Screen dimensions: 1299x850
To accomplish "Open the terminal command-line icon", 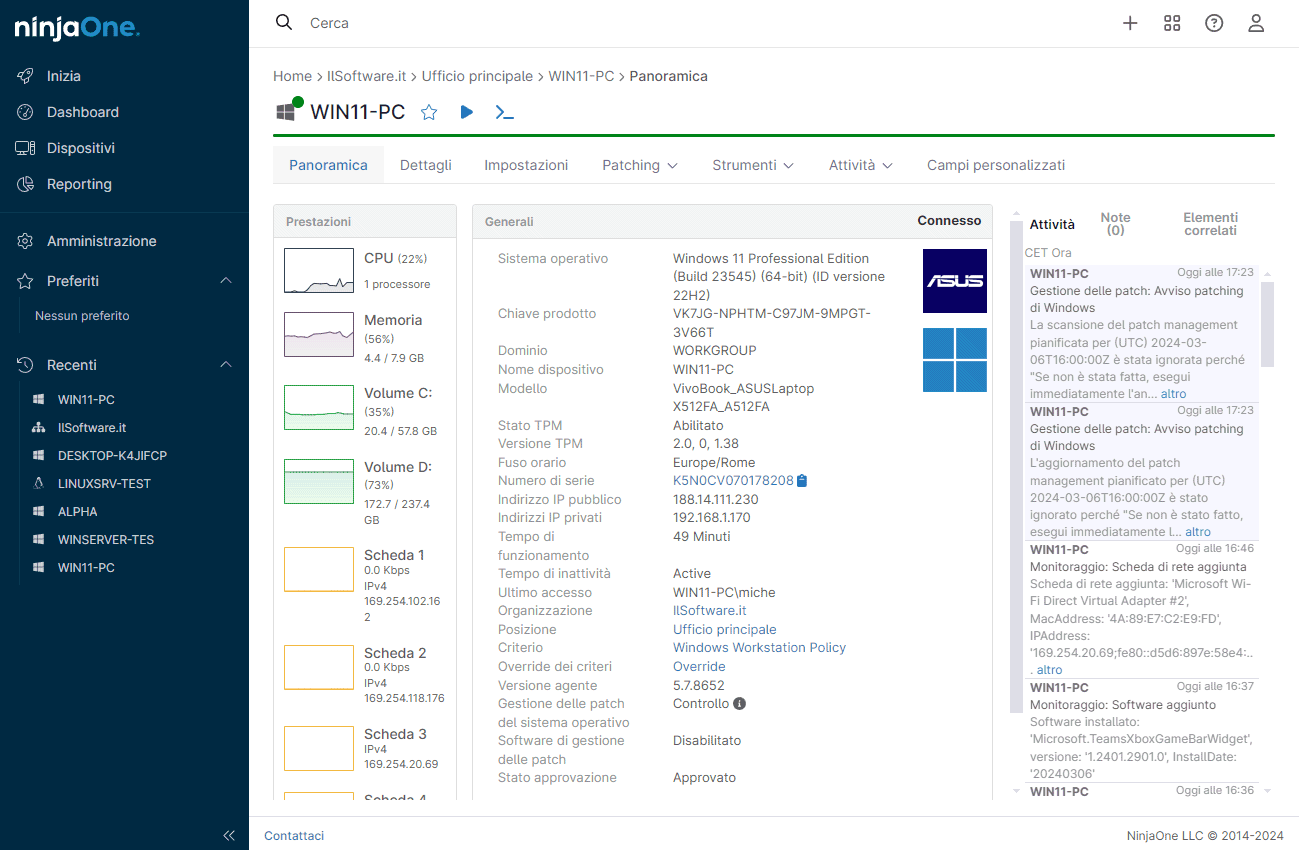I will coord(505,112).
